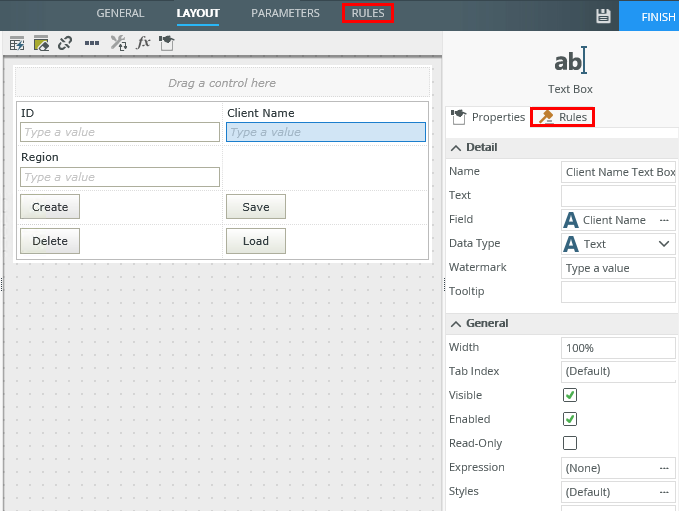Select the ID label on canvas

point(27,113)
